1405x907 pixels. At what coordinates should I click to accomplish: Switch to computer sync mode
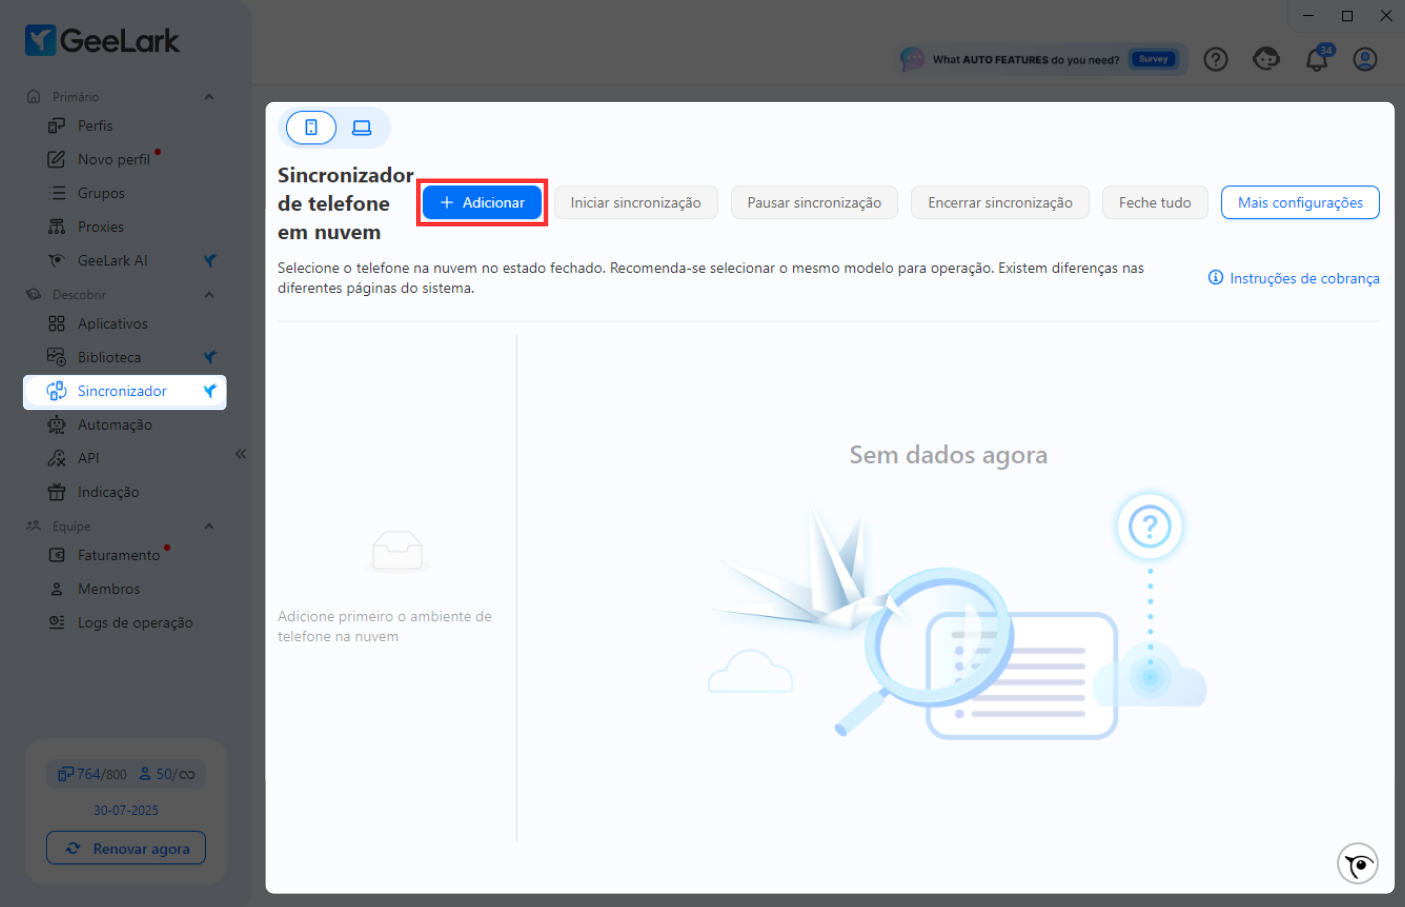point(362,127)
